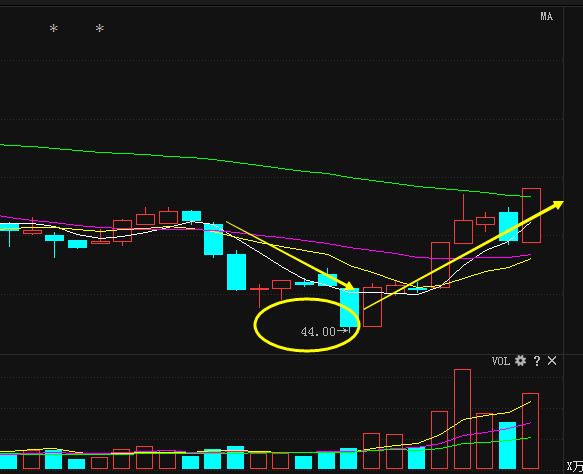Click the first asterisk event marker
The image size is (583, 474).
[54, 28]
